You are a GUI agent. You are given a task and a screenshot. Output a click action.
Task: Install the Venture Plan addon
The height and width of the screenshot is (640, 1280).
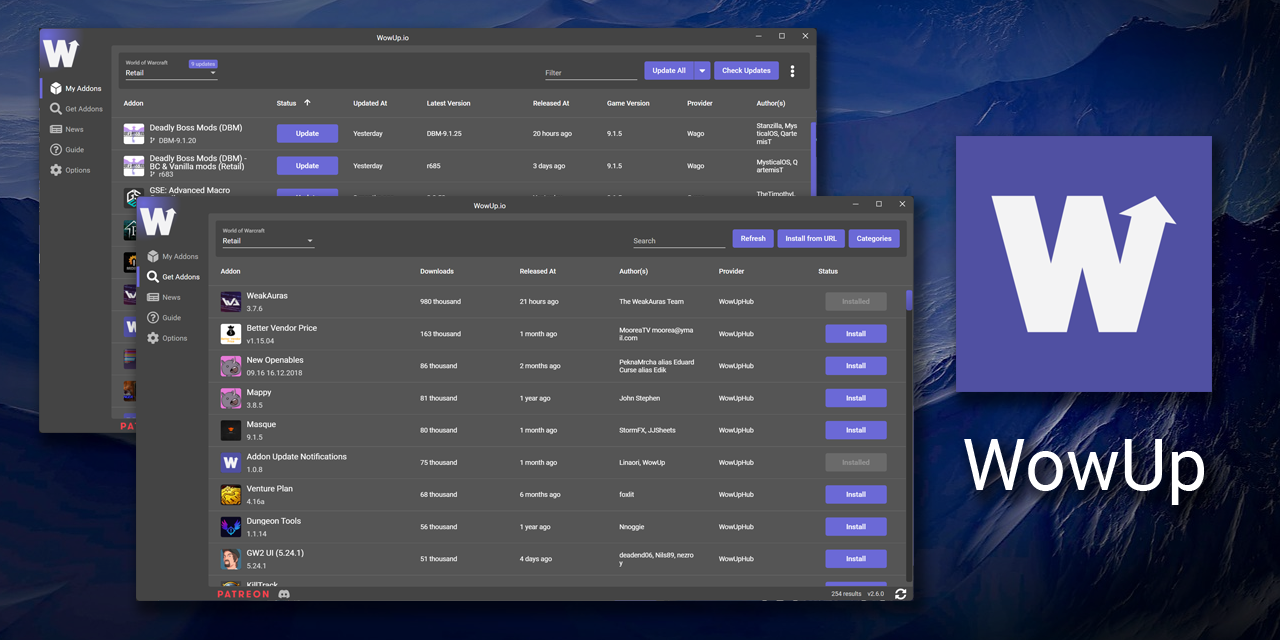tap(856, 494)
